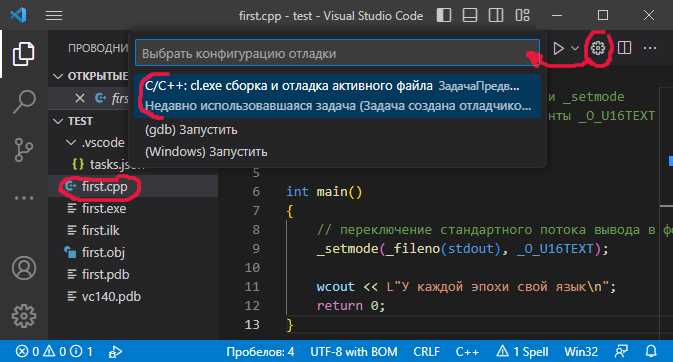Open More Actions ellipsis in editor toolbar
673x362 pixels.
tap(649, 48)
